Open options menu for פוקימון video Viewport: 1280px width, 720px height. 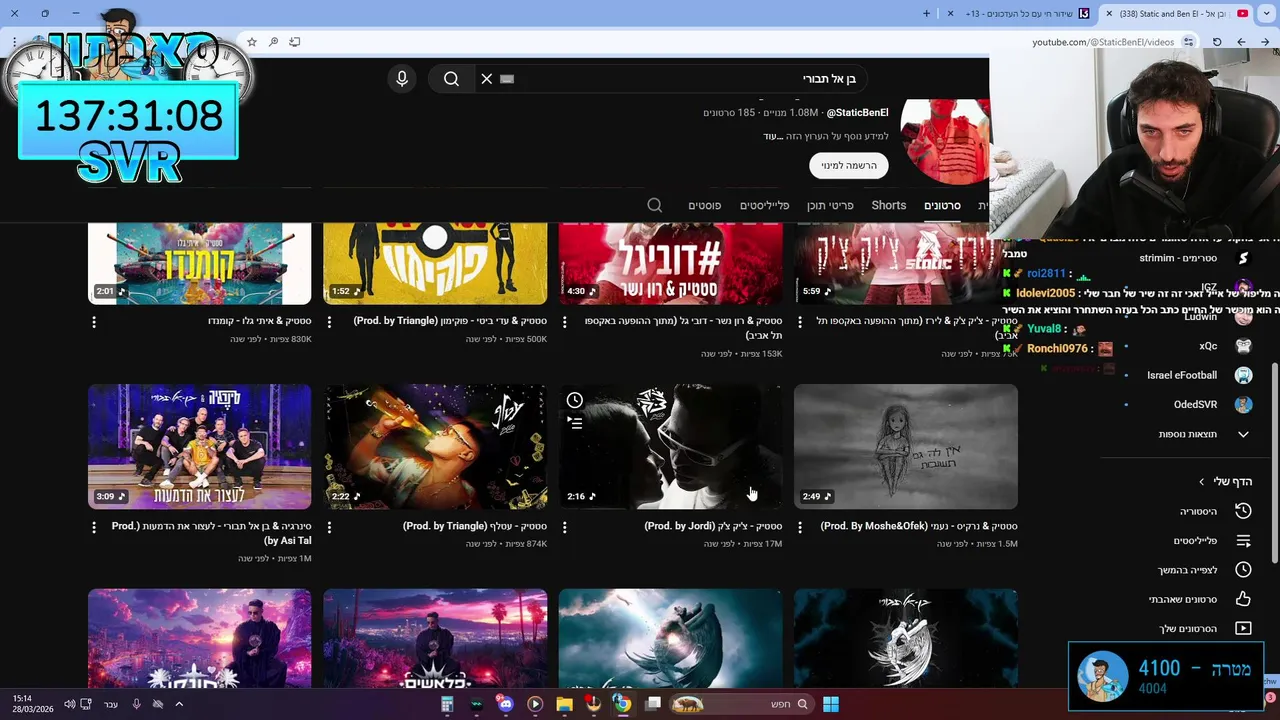[329, 322]
